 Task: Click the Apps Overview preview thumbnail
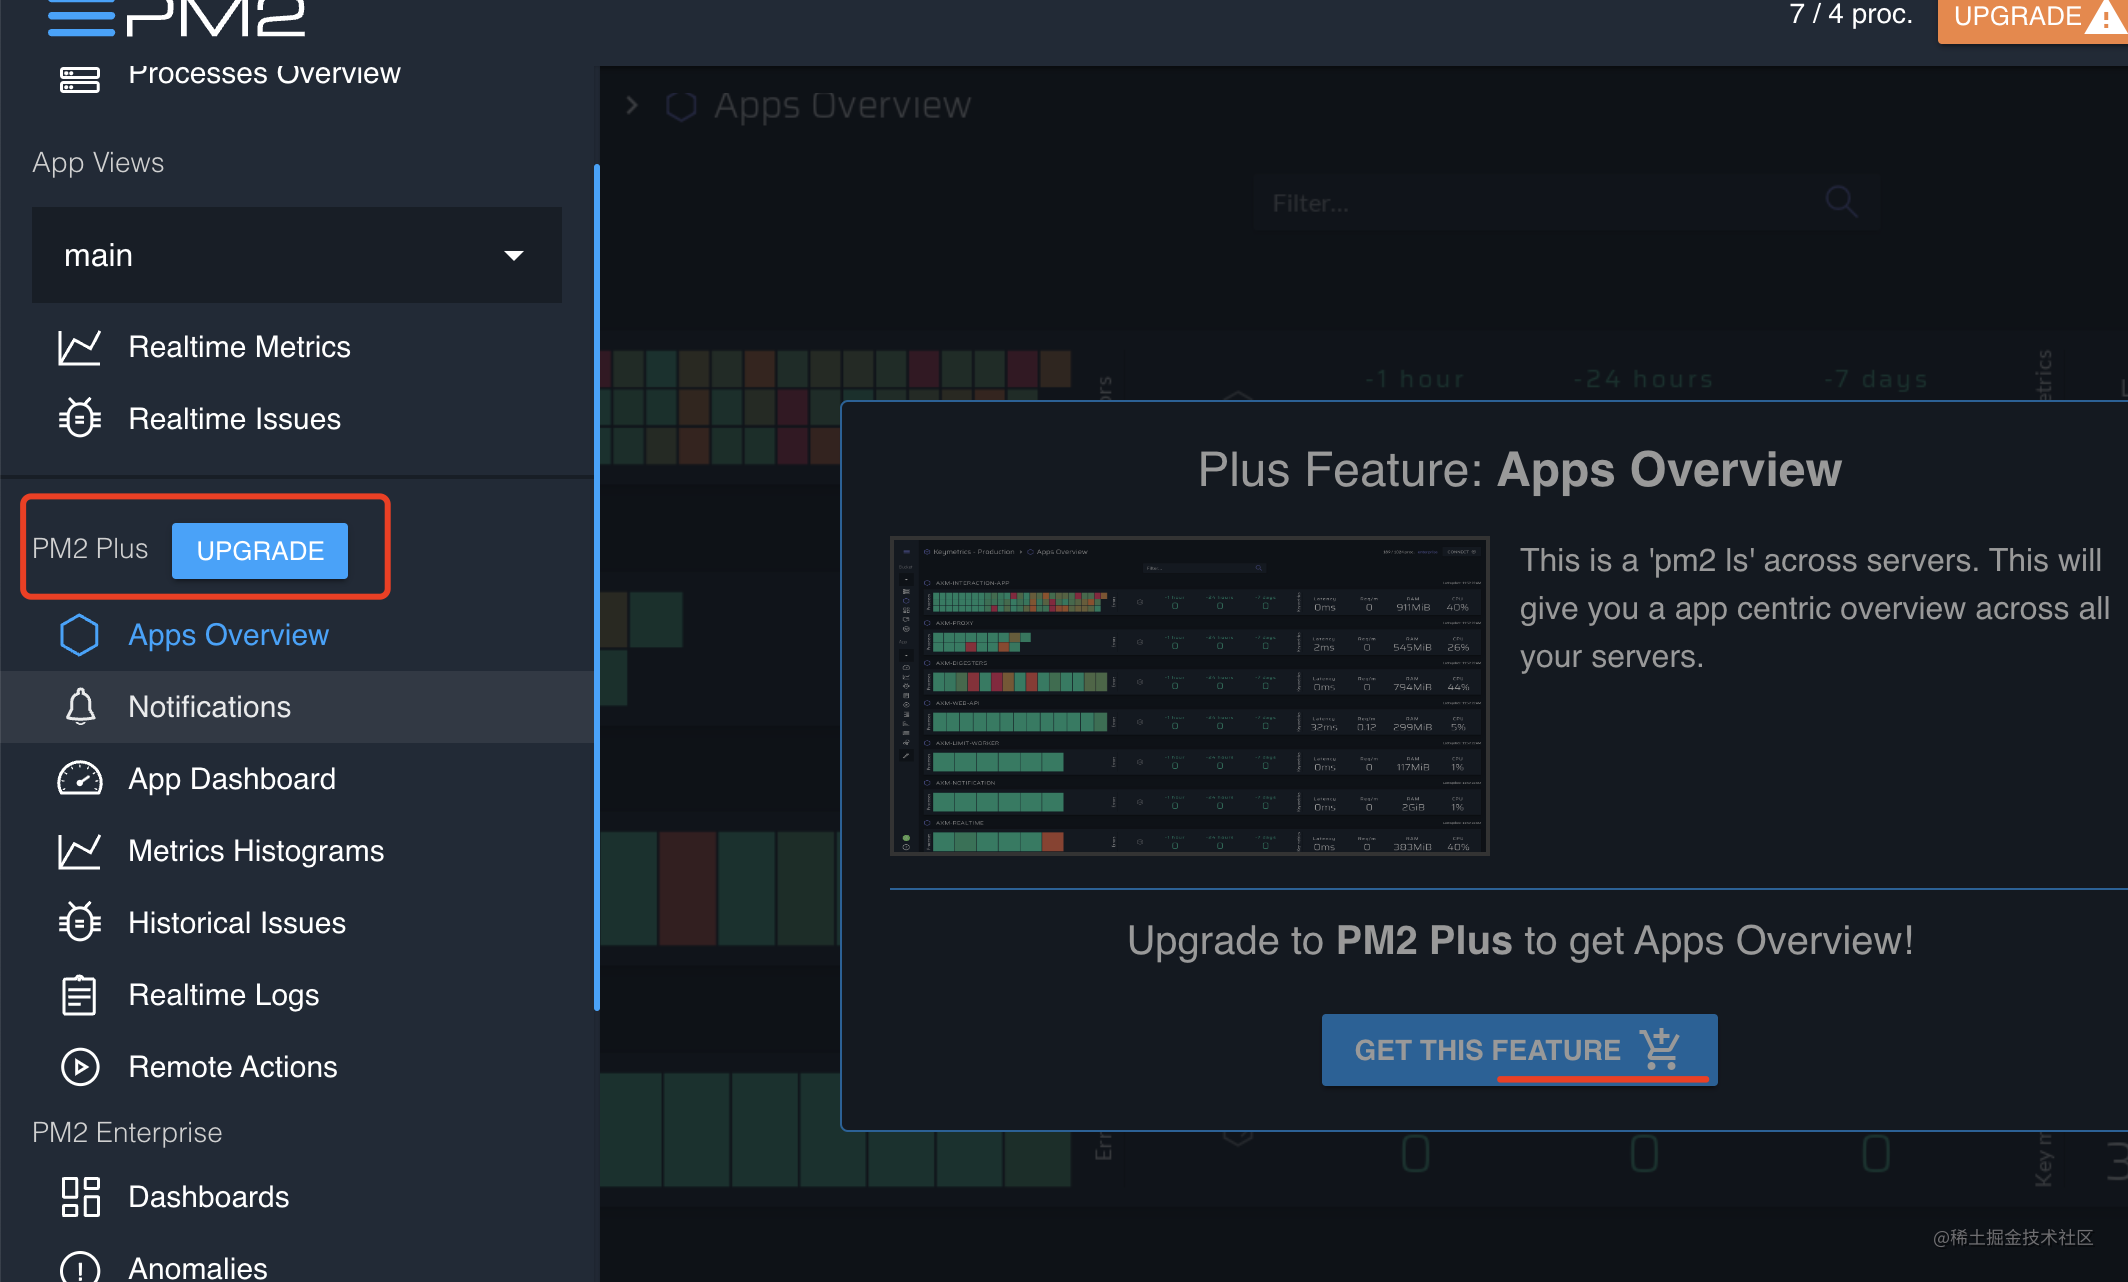(x=1189, y=696)
